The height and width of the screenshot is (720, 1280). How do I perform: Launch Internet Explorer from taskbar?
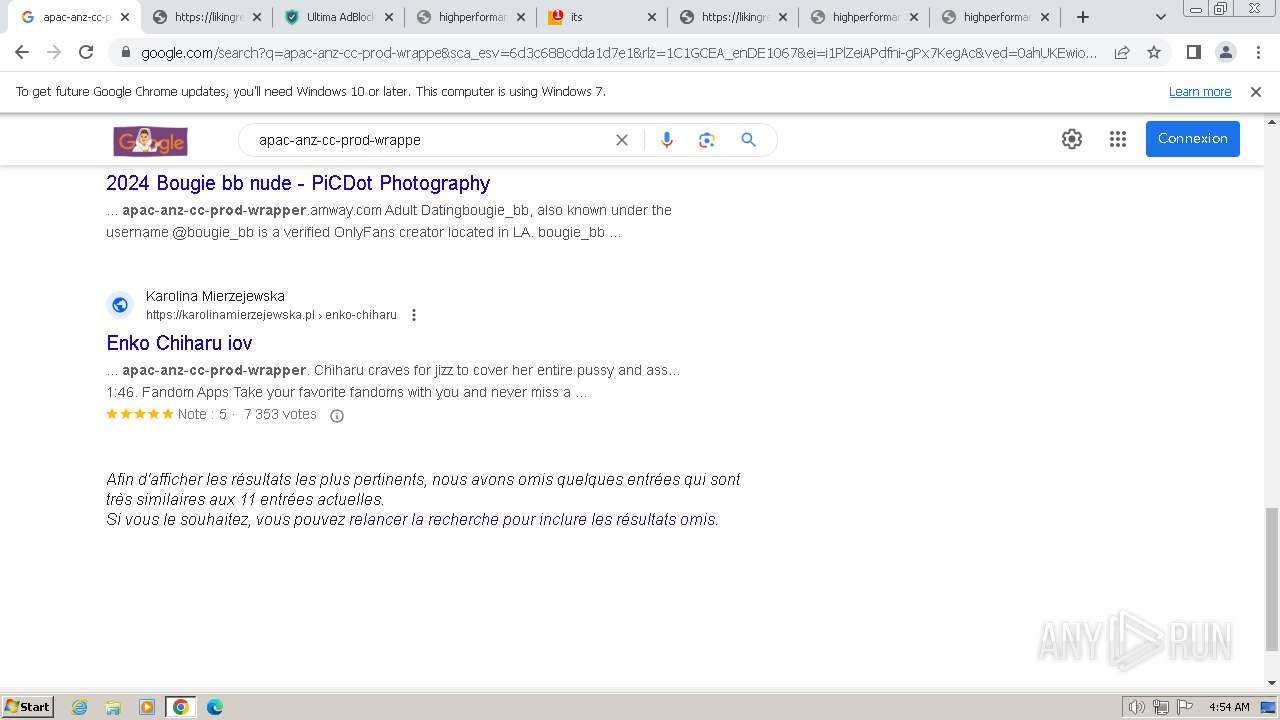[x=80, y=707]
